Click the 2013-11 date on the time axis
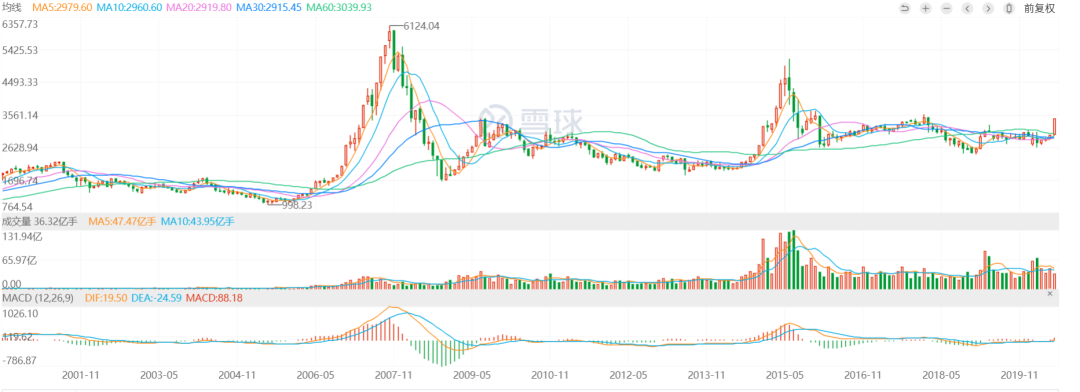This screenshot has height=392, width=1080. (707, 376)
